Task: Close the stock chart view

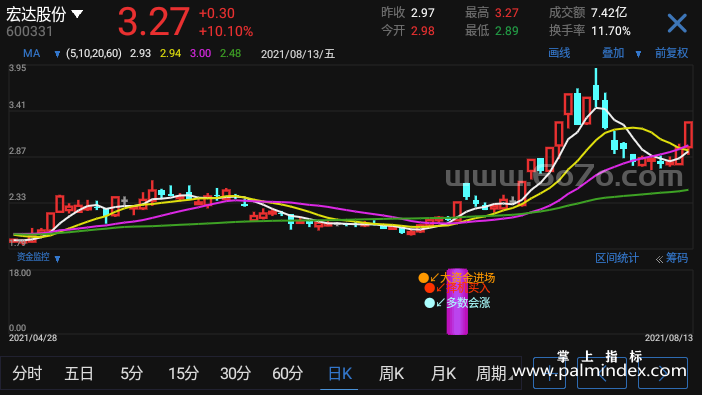Action: [677, 23]
